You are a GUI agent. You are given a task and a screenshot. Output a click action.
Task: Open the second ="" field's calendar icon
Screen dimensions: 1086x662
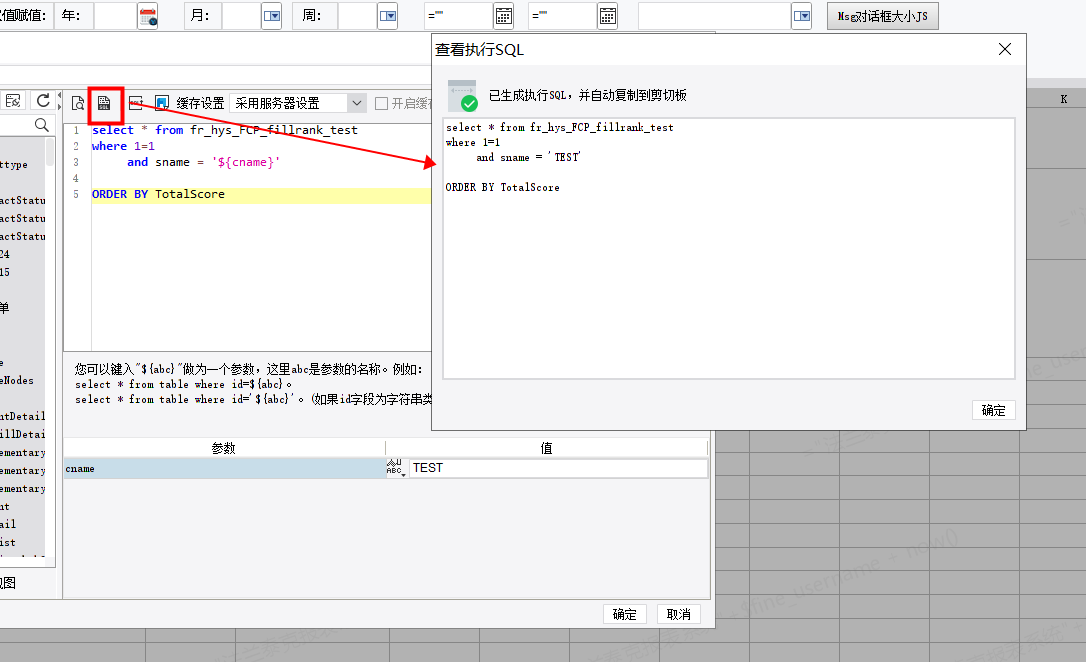pos(607,16)
